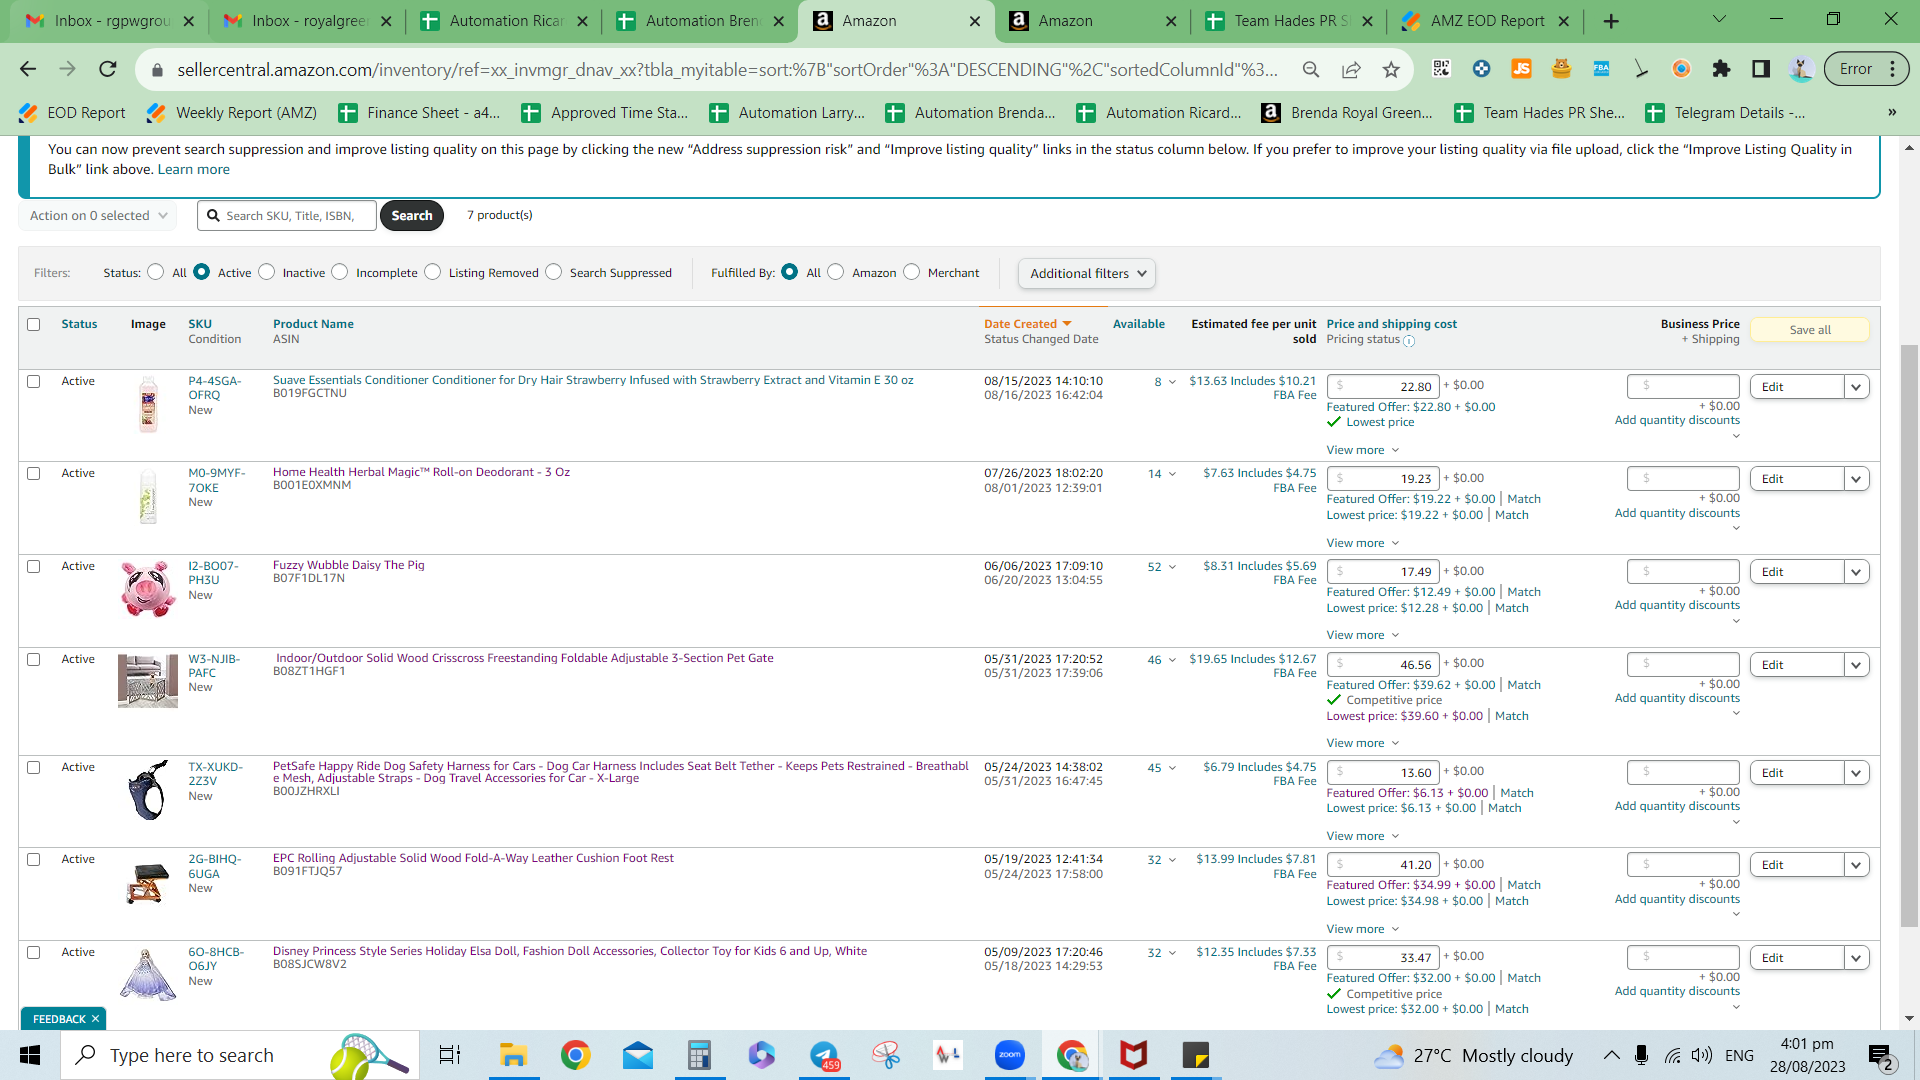This screenshot has width=1920, height=1080.
Task: Open Edit dropdown arrow for Disney Elsa Doll
Action: [1857, 958]
